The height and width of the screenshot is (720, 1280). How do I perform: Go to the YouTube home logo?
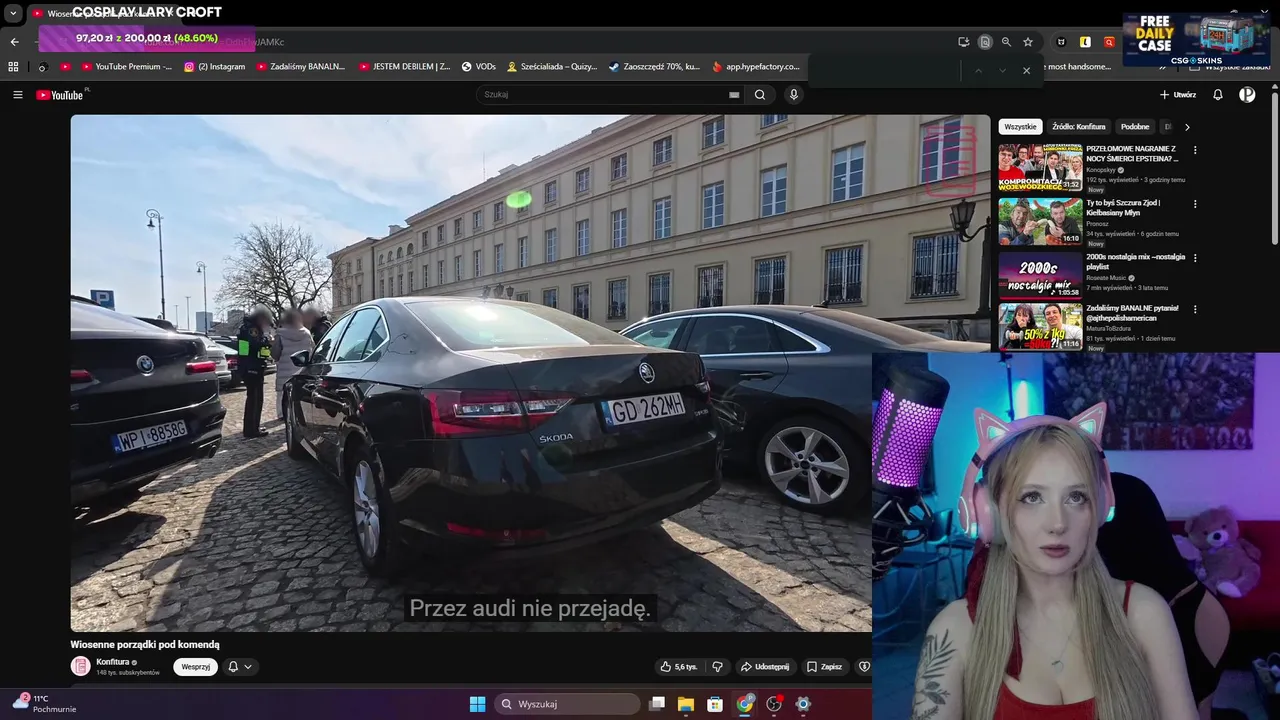(x=62, y=95)
